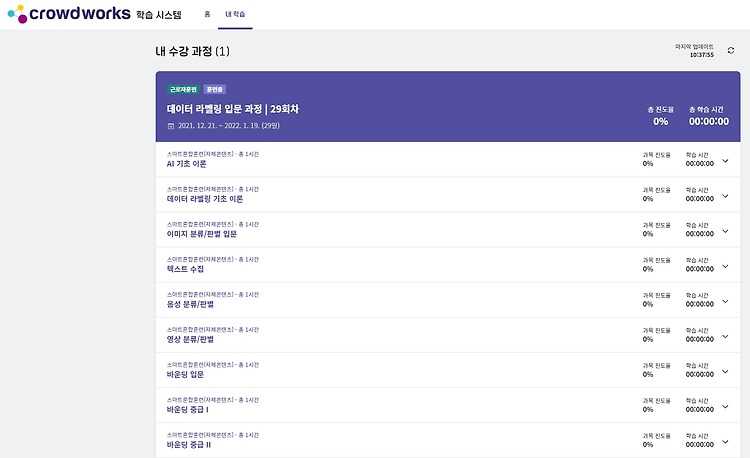This screenshot has width=750, height=458.
Task: Expand the 바운딩 입문 row
Action: 725,371
